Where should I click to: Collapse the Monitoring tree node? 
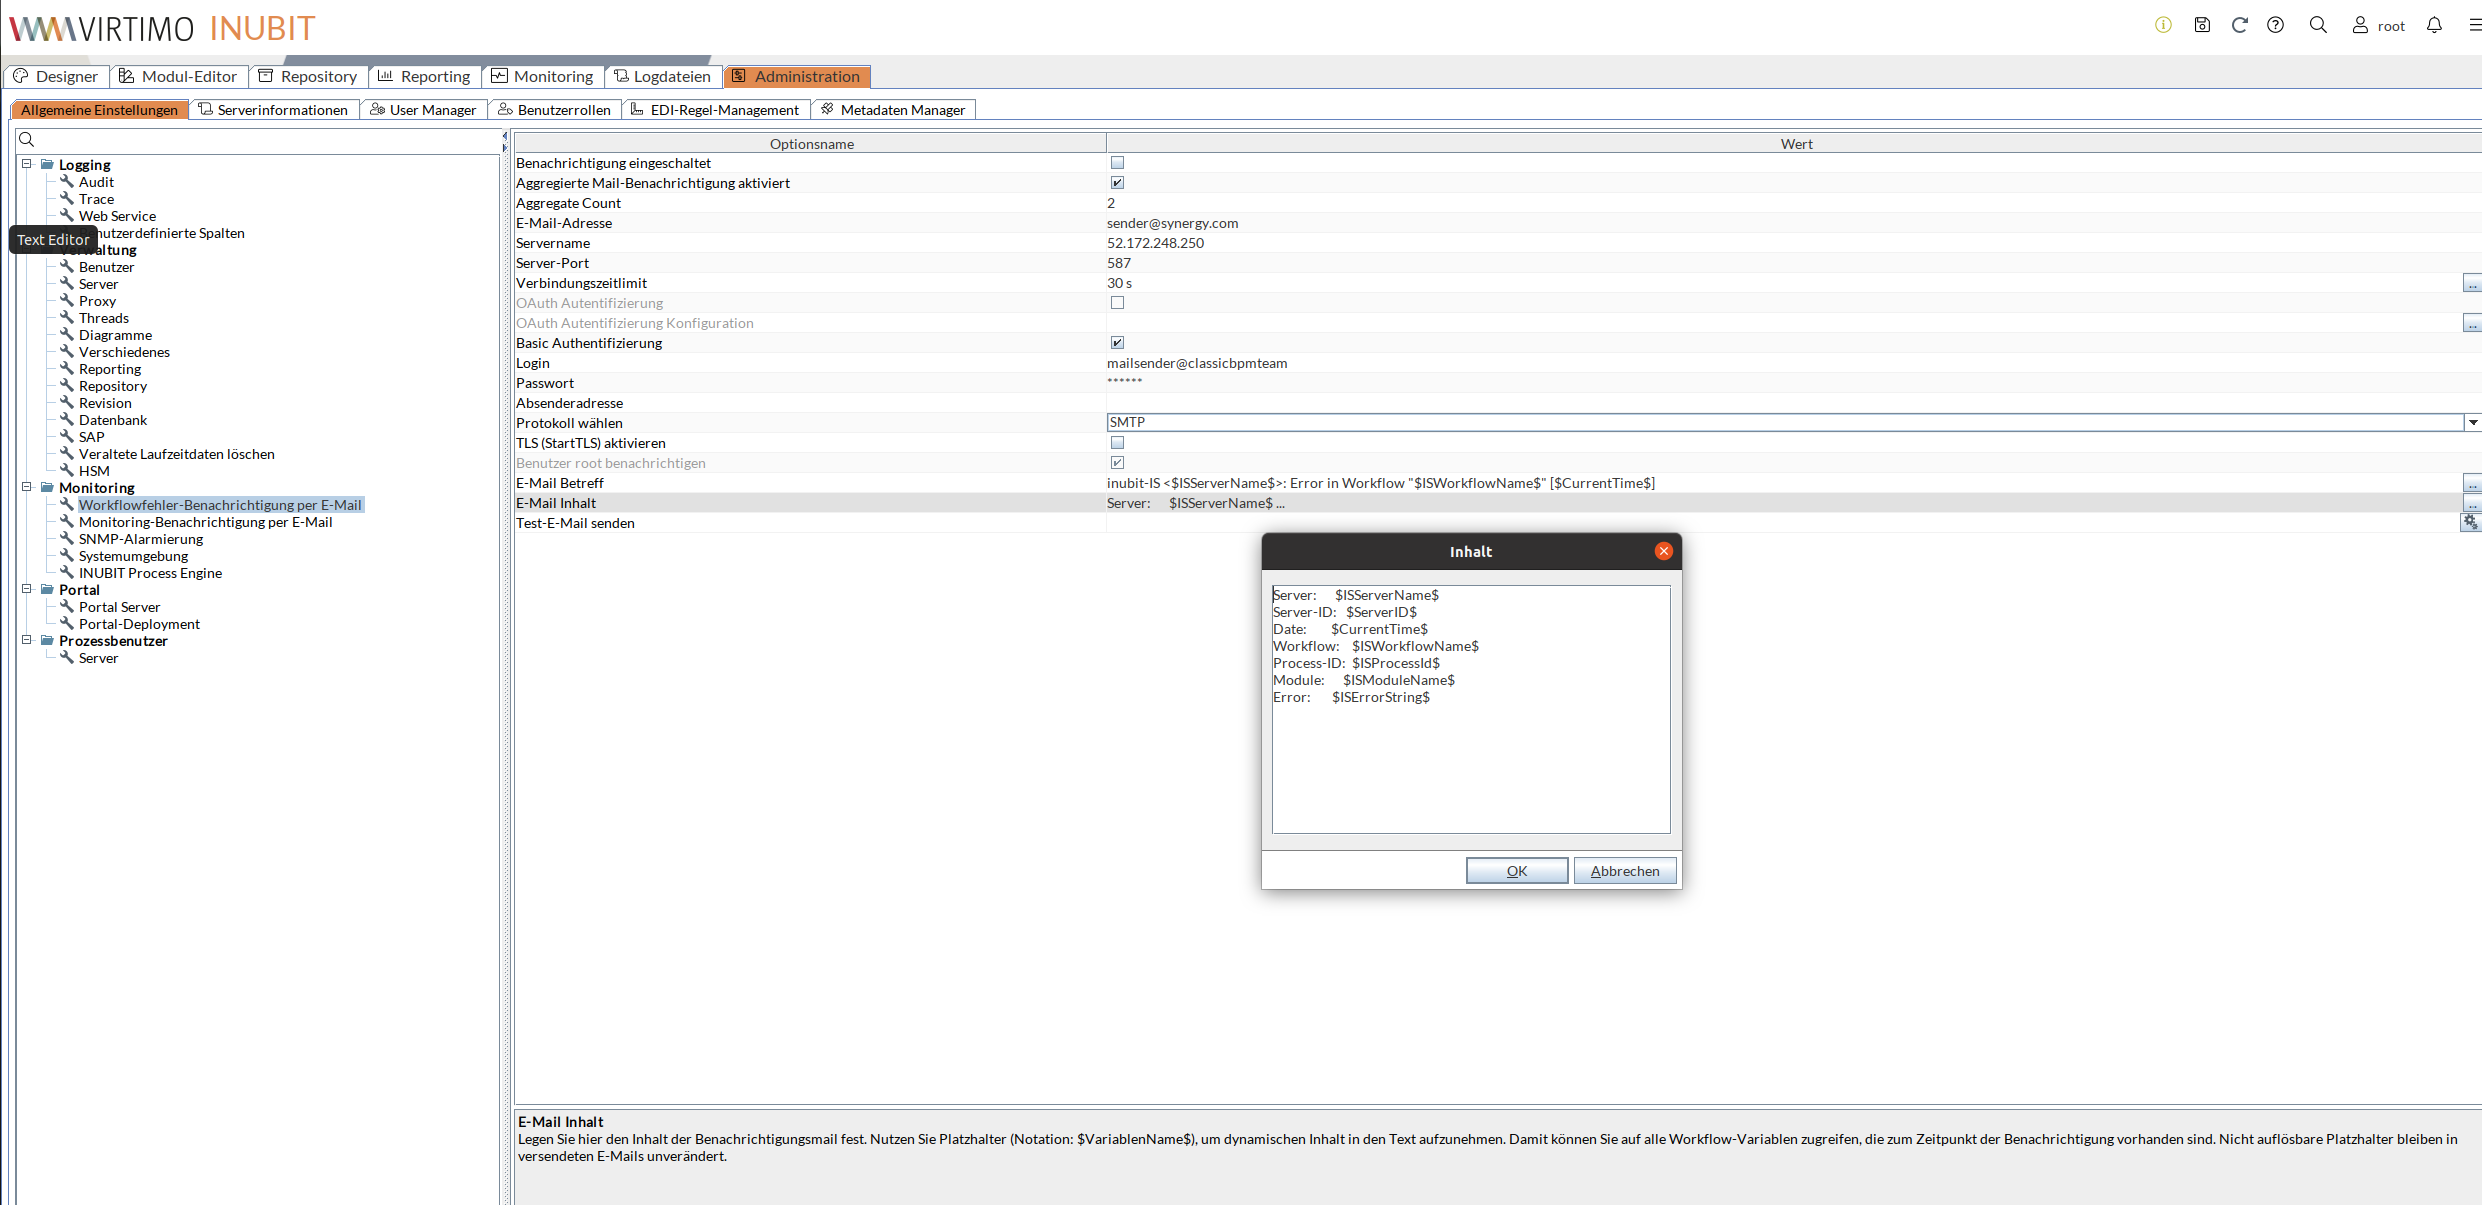25,487
